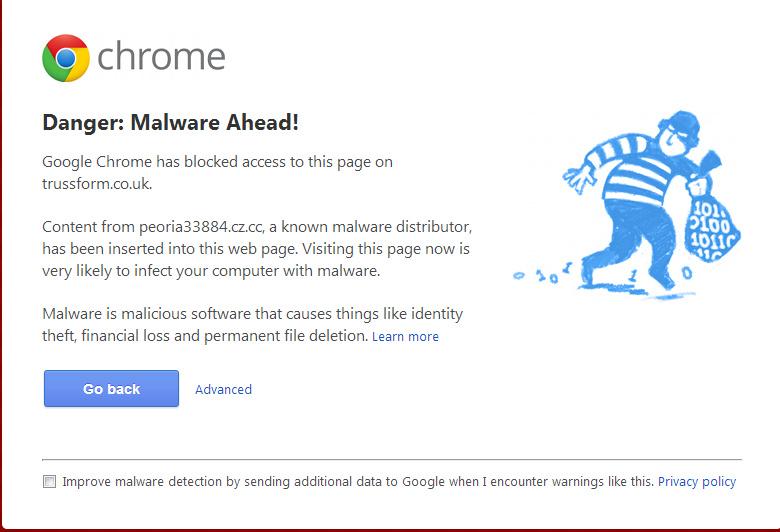Click the Chrome logo icon
The image size is (780, 532).
(66, 58)
